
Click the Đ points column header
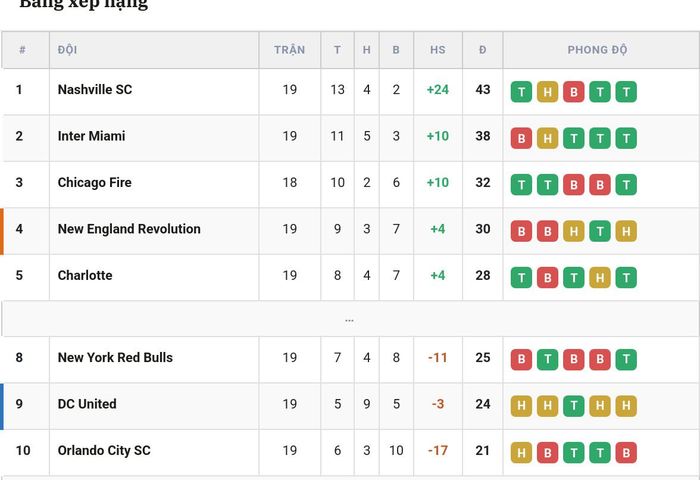pyautogui.click(x=483, y=50)
